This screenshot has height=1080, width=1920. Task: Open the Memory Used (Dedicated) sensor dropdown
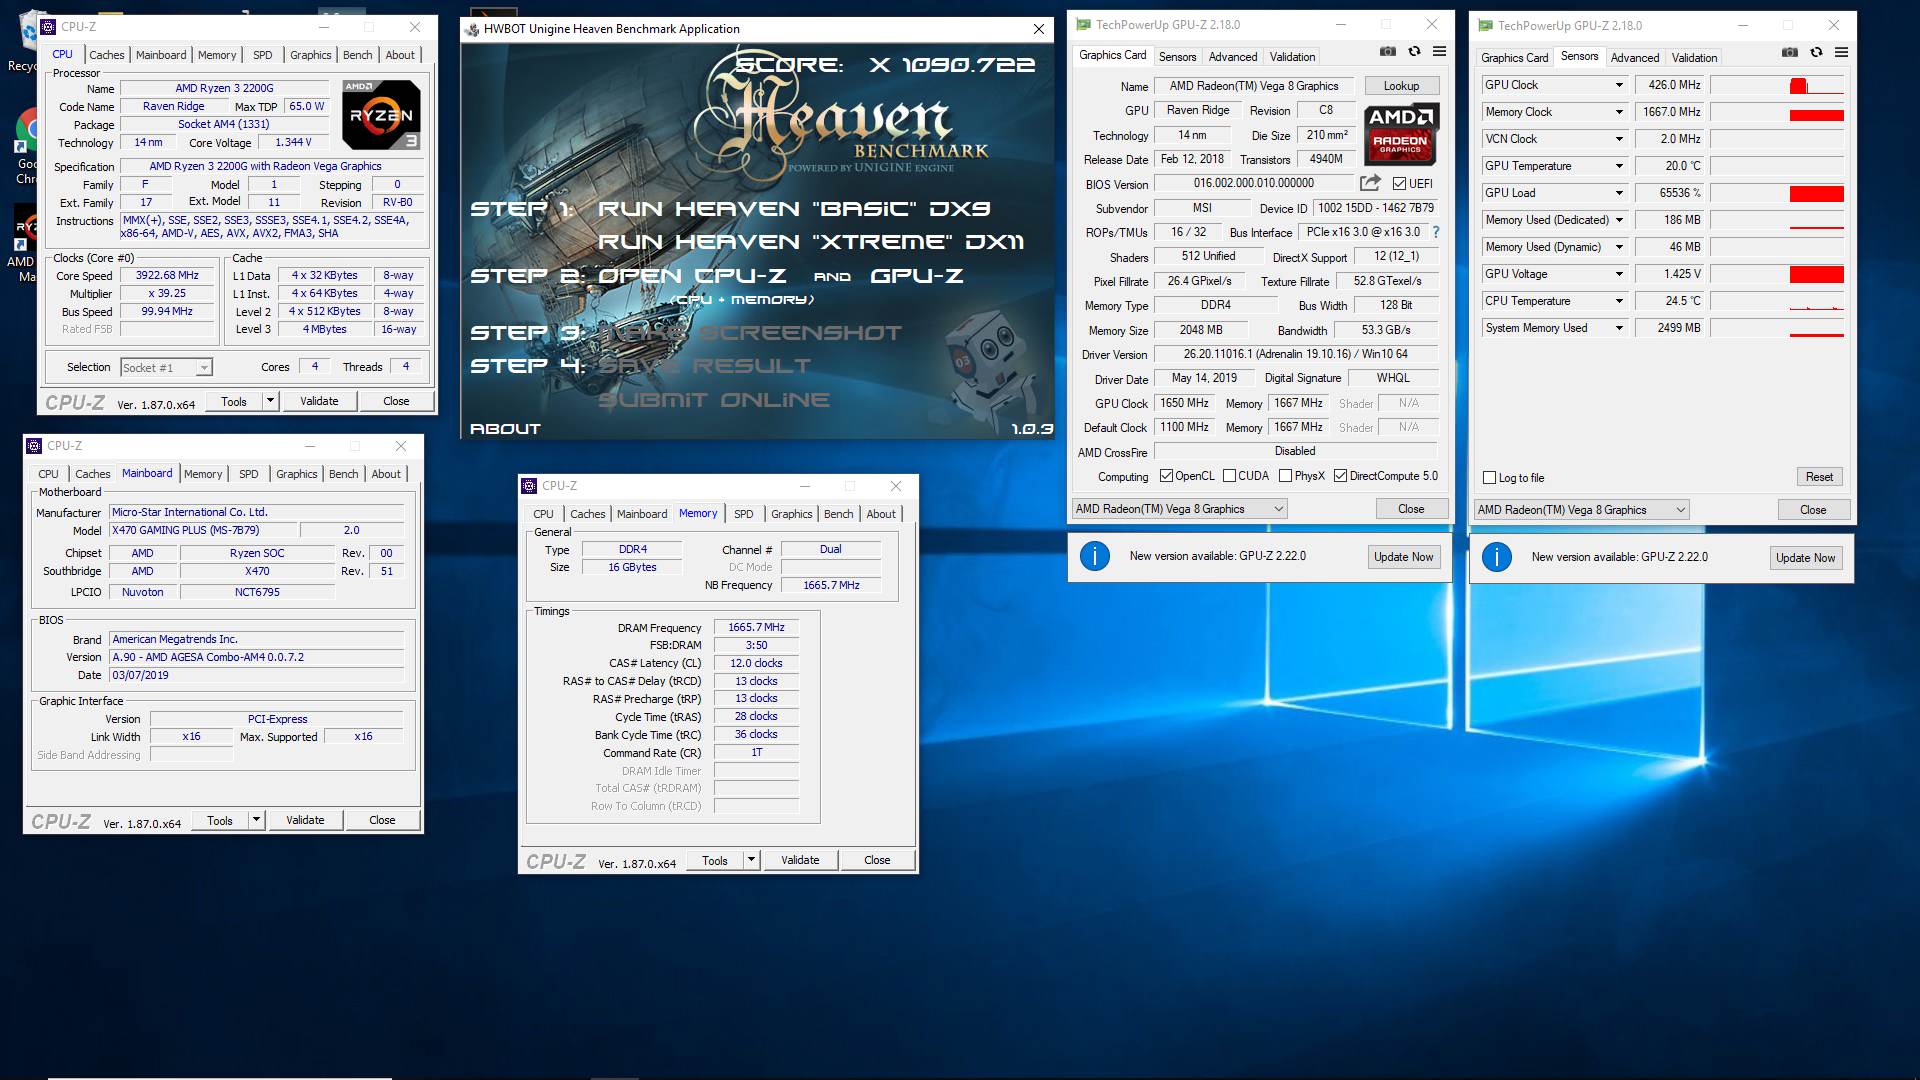[1619, 220]
